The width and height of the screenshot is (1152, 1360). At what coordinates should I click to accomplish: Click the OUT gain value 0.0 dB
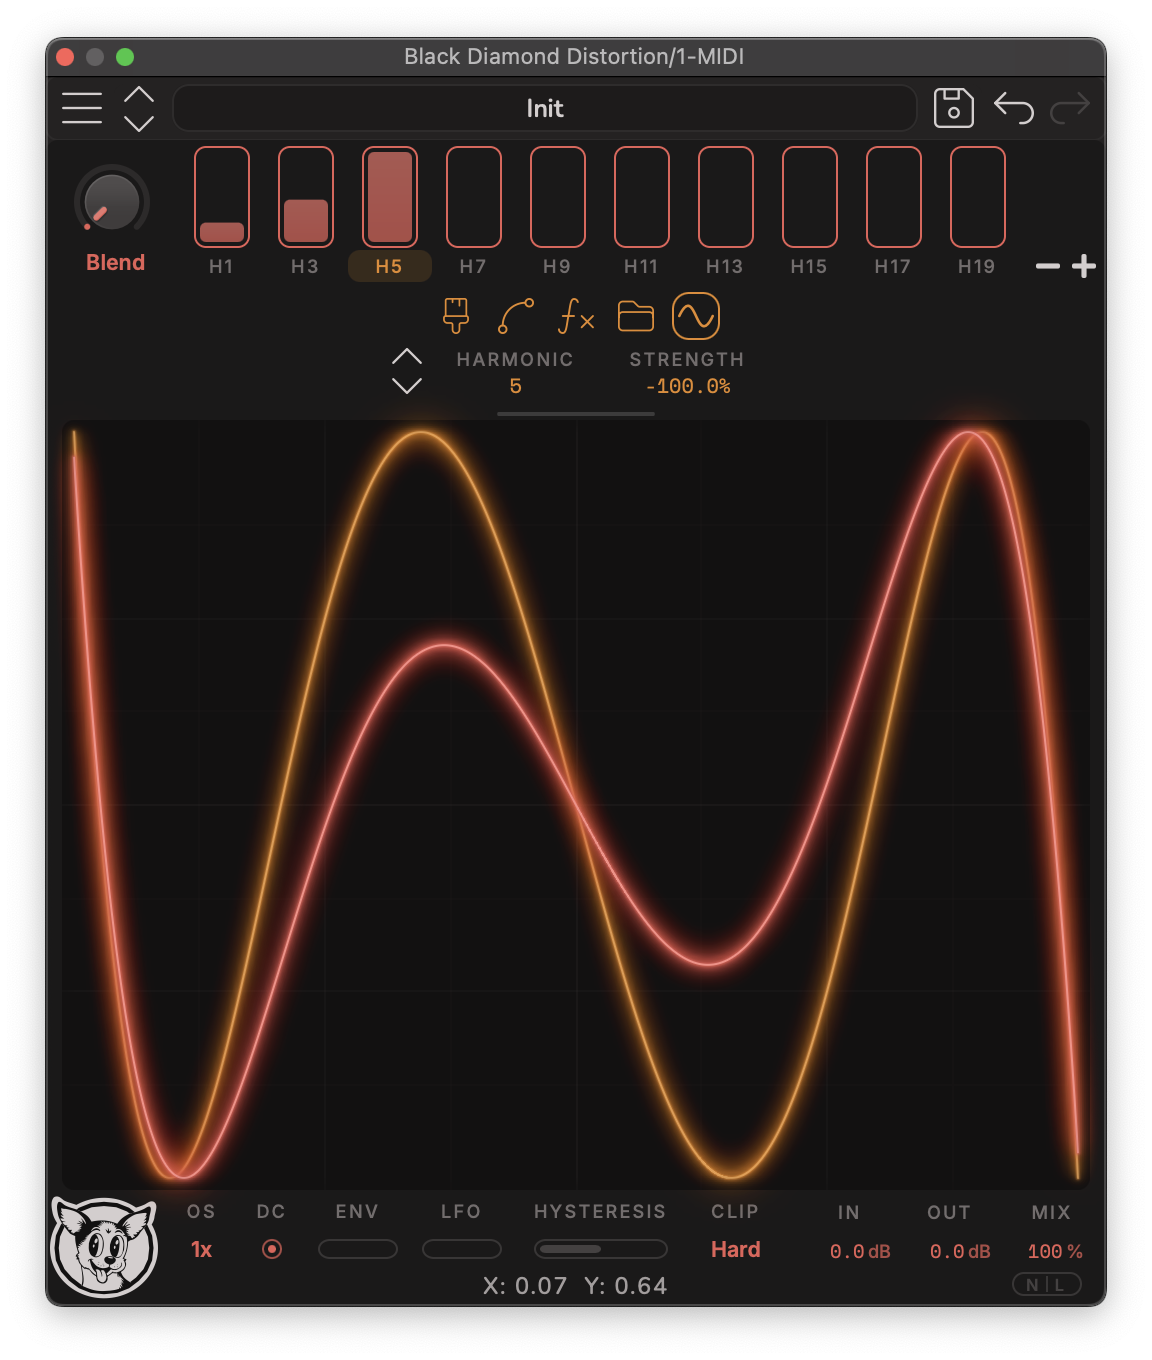click(960, 1252)
